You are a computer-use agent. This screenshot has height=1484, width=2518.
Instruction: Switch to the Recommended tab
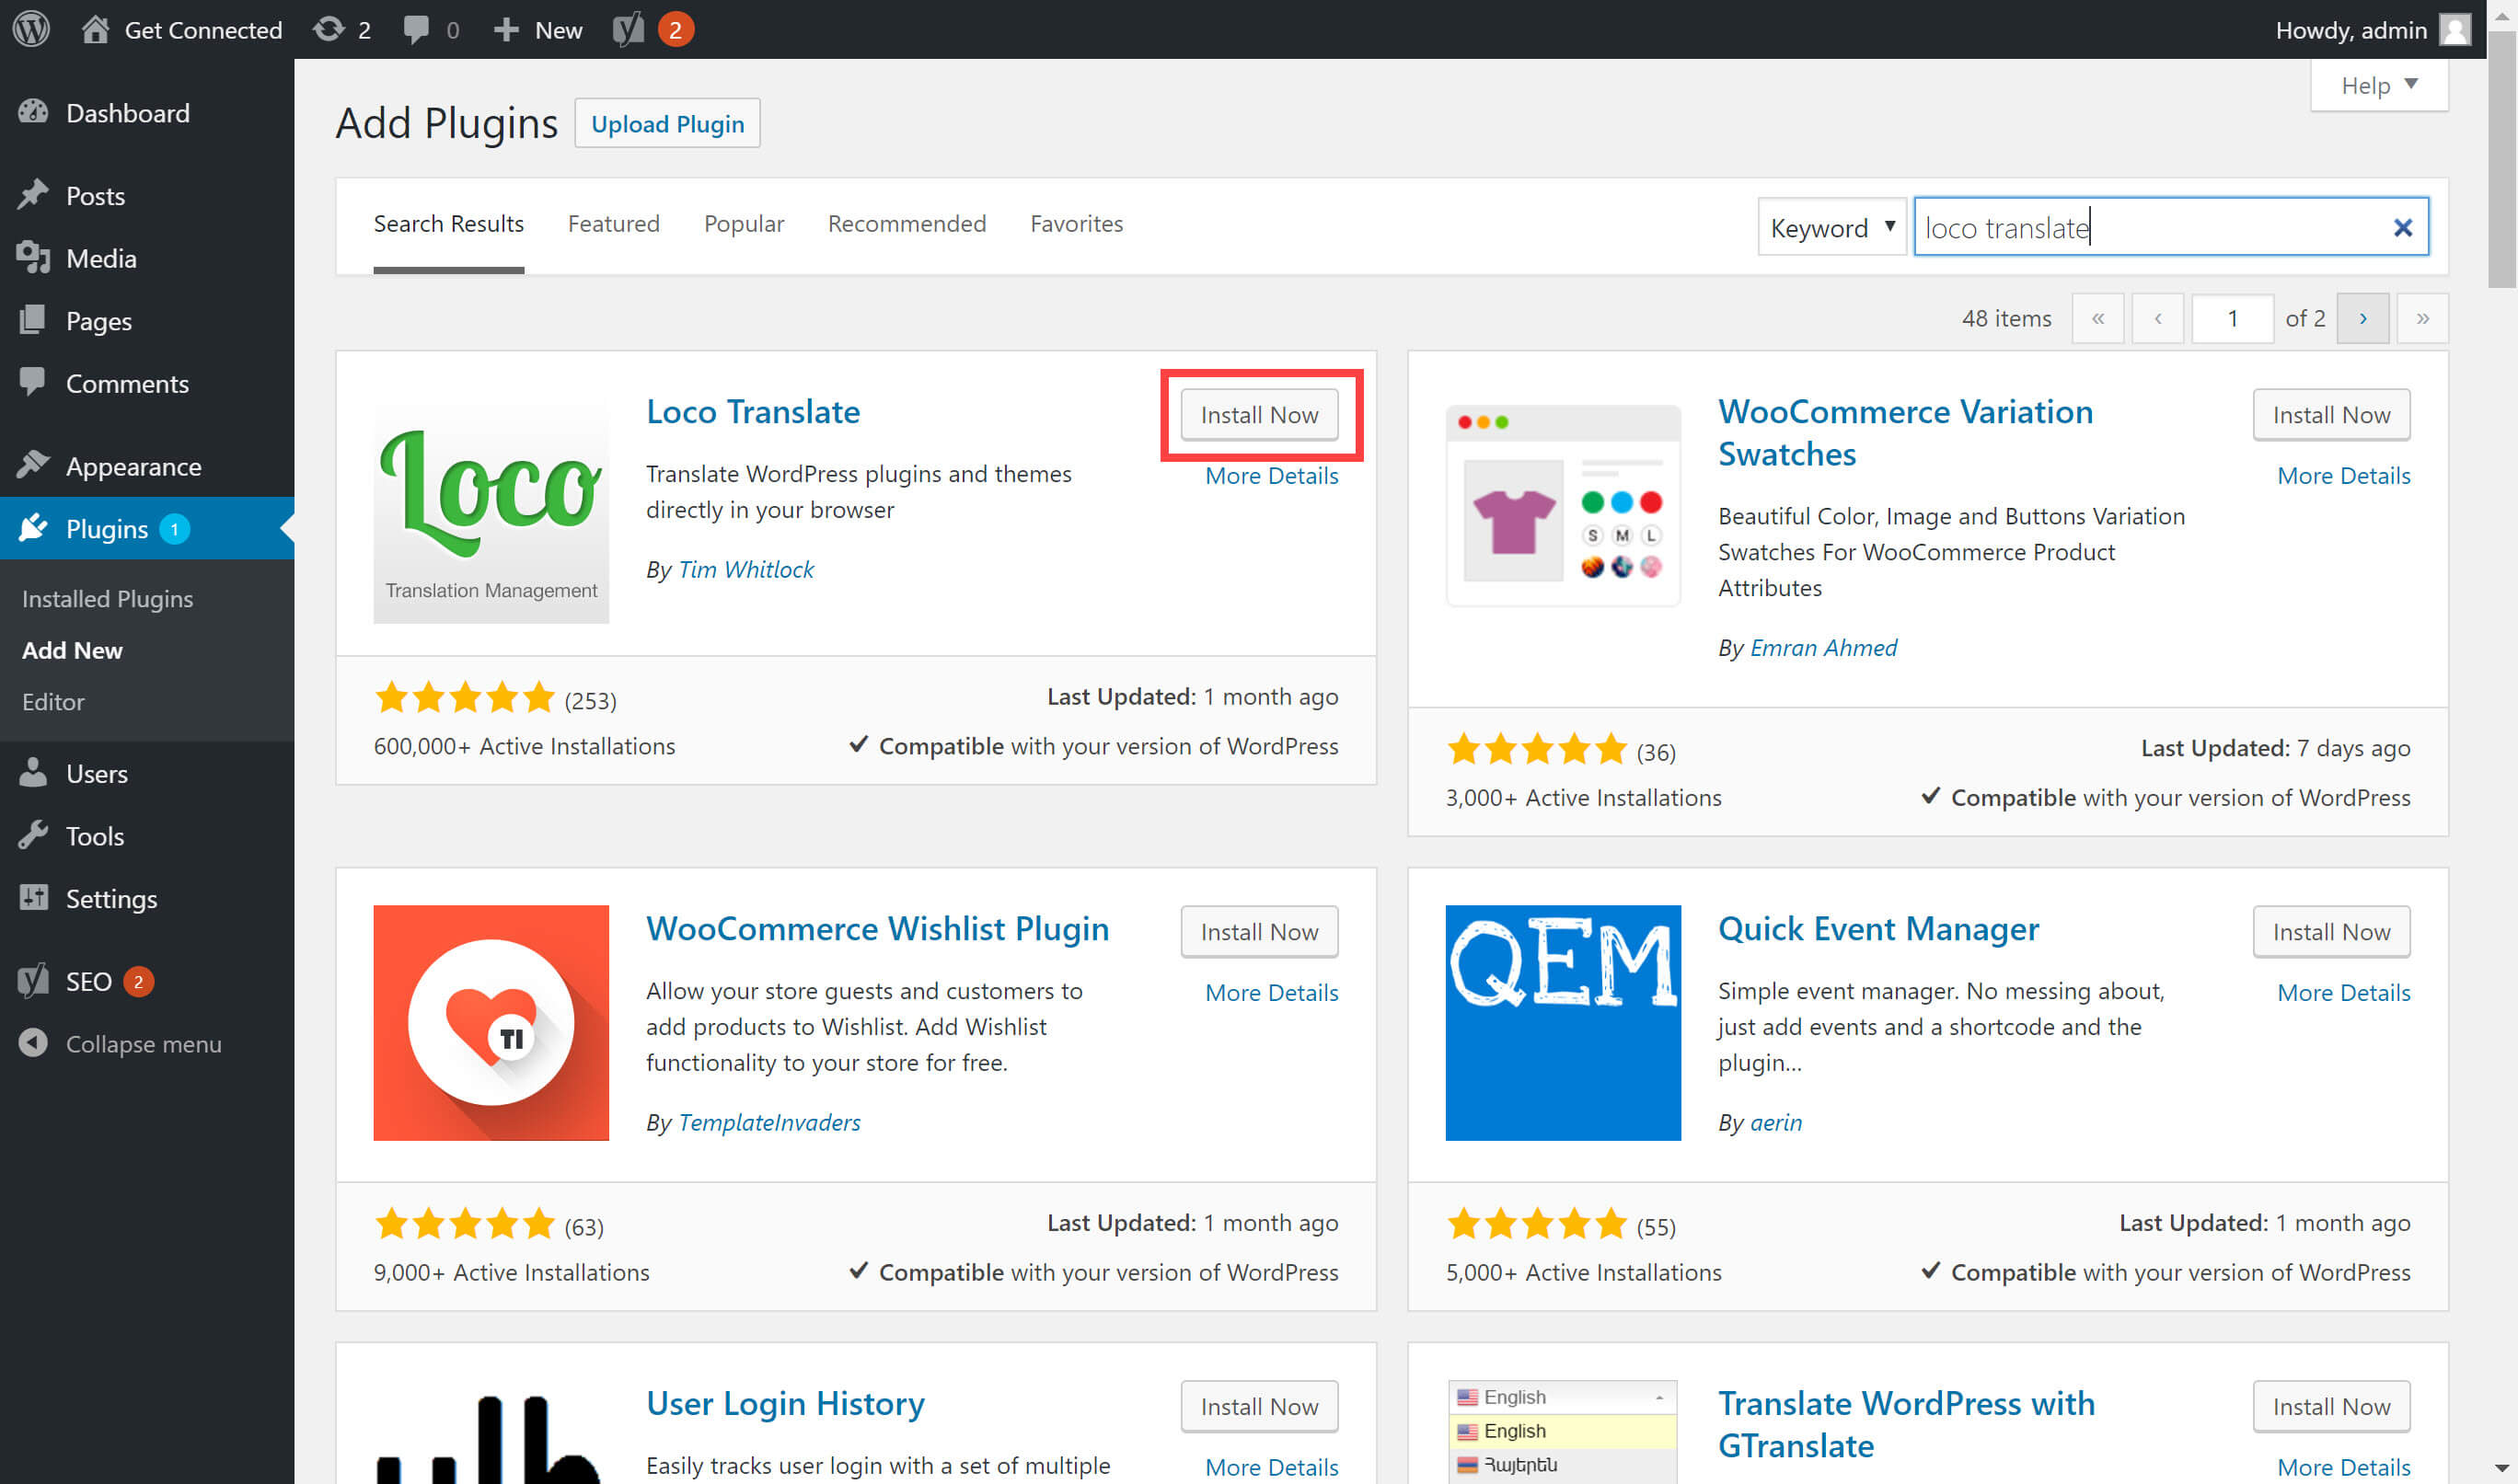click(x=906, y=223)
